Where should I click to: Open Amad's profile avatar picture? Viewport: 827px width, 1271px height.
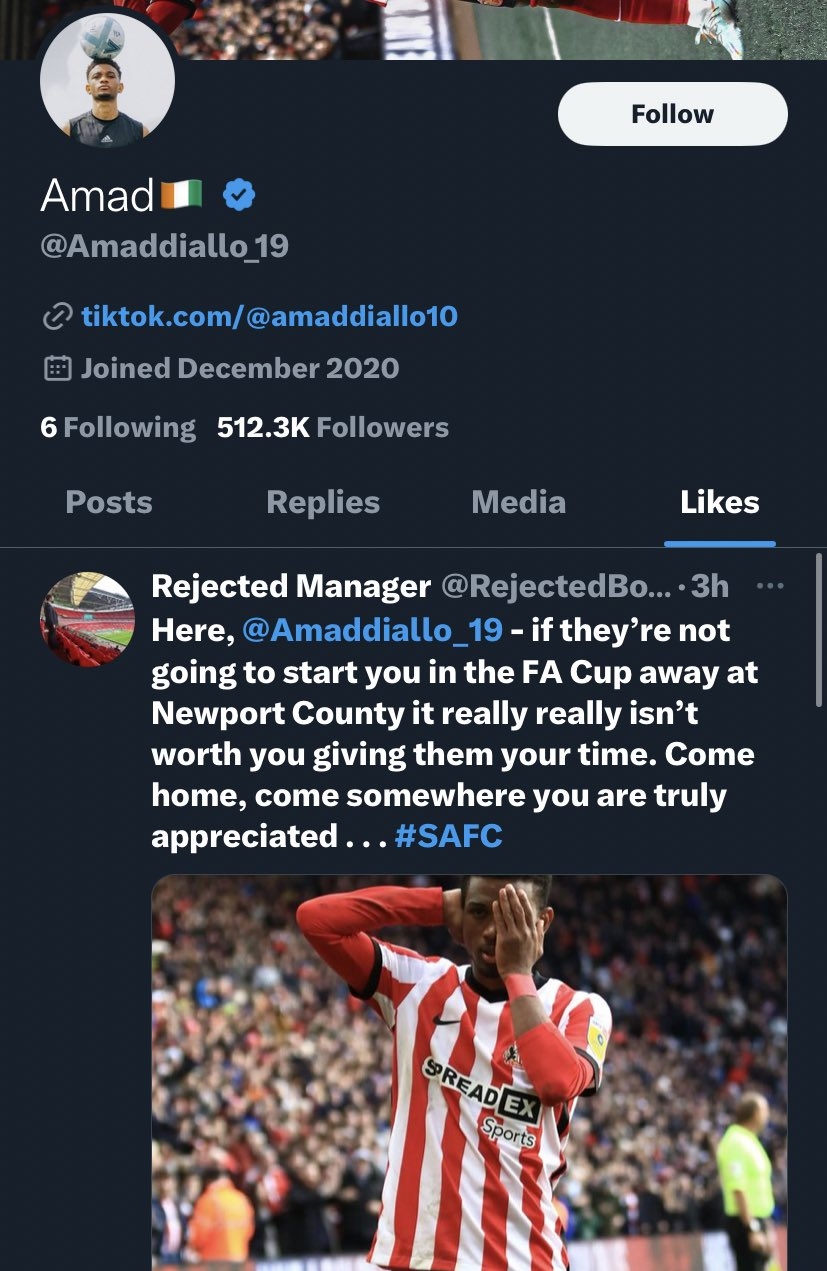[107, 82]
